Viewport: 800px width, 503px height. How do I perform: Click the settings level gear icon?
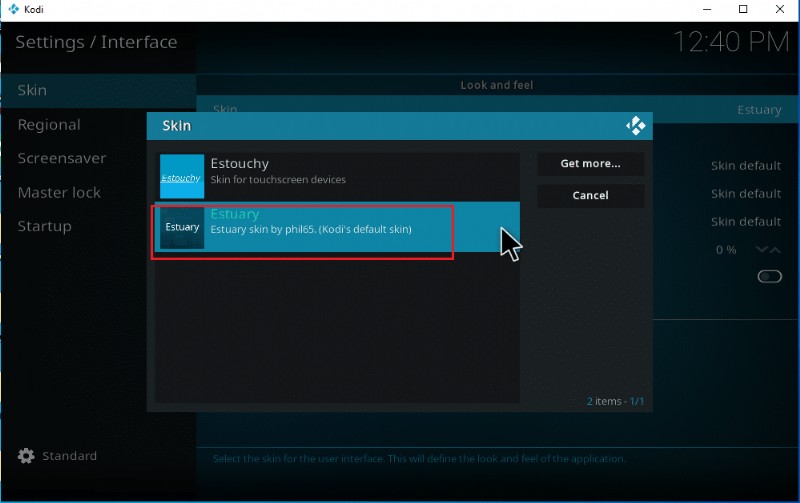(x=26, y=456)
